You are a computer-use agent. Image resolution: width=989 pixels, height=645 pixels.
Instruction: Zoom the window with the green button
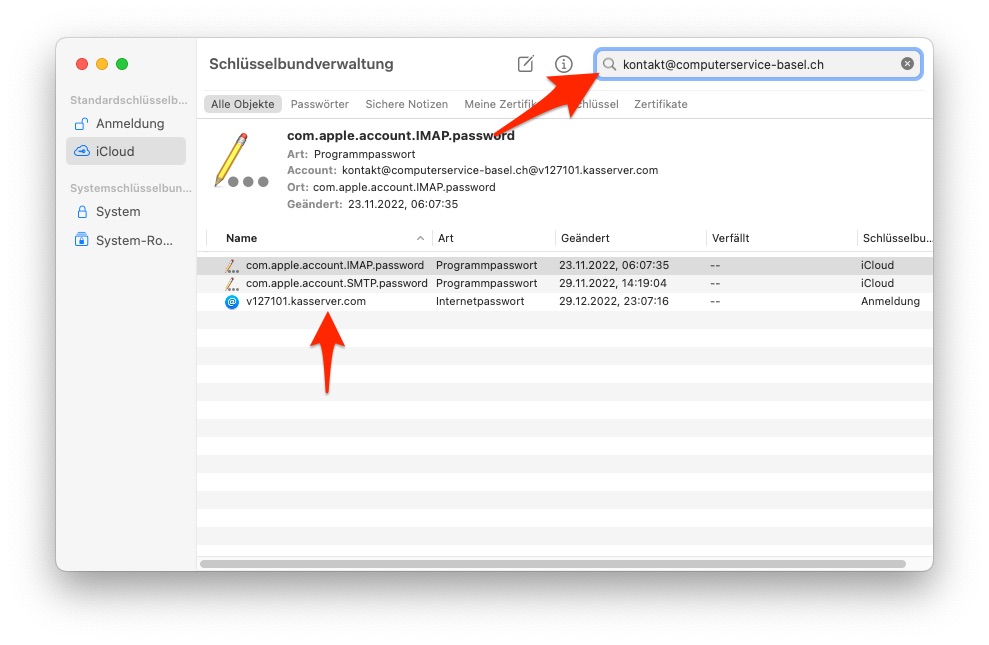(122, 64)
